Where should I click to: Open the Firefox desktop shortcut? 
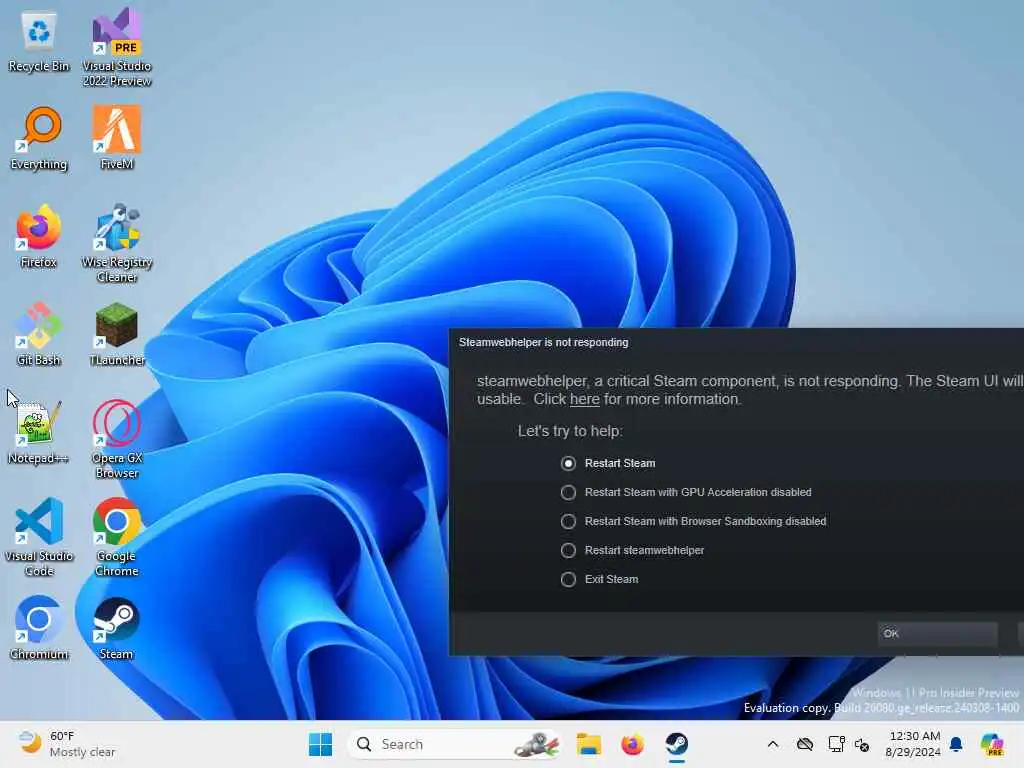coord(39,236)
